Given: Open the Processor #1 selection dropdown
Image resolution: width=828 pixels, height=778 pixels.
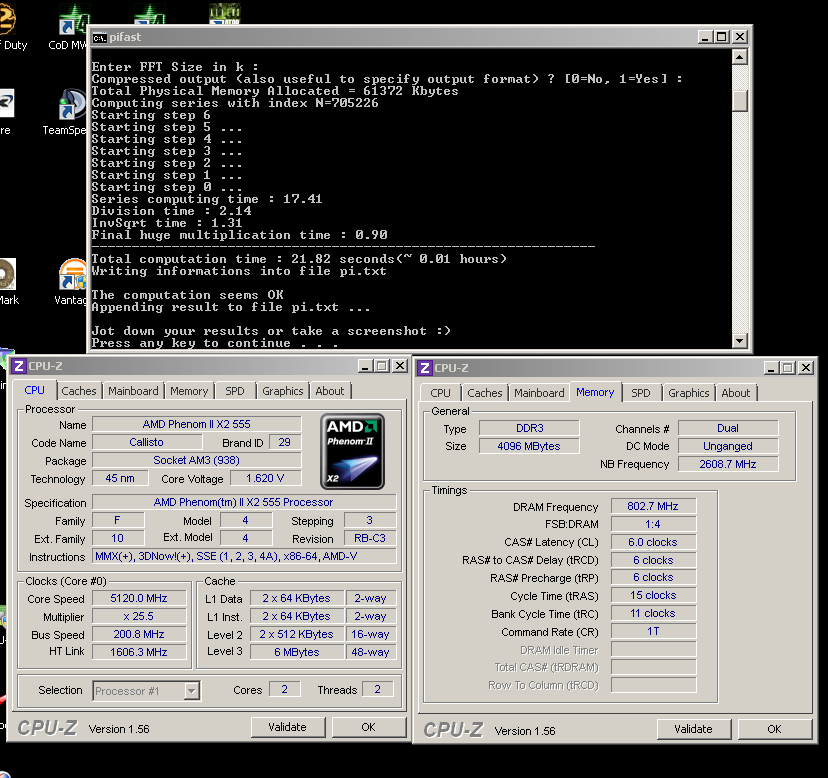Looking at the screenshot, I should 192,691.
